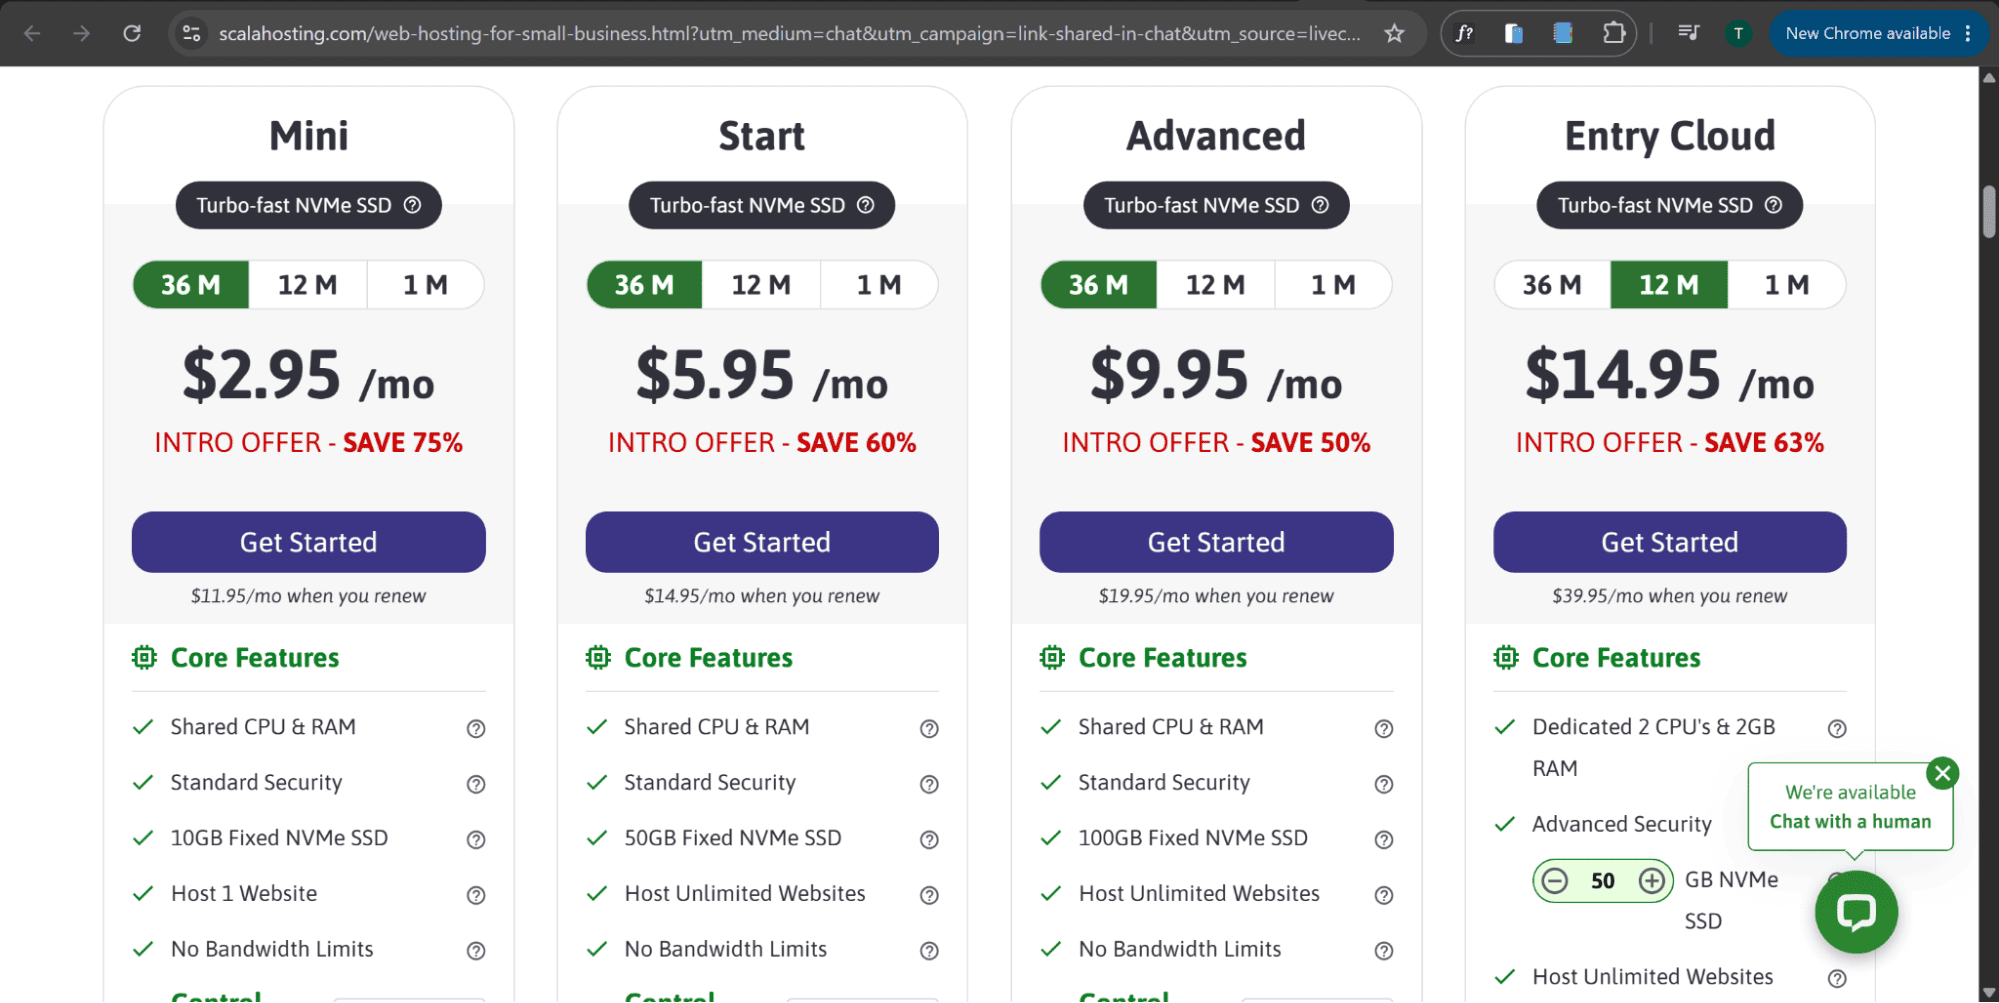The image size is (1999, 1003).
Task: Click Get Started on the Entry Cloud plan
Action: click(1670, 542)
